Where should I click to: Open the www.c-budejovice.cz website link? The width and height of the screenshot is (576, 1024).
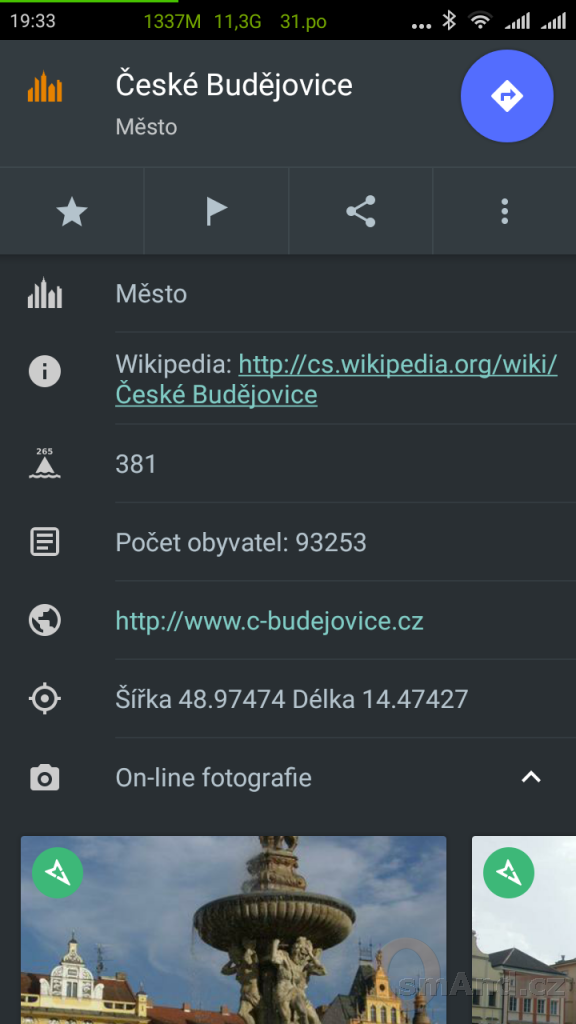[270, 620]
